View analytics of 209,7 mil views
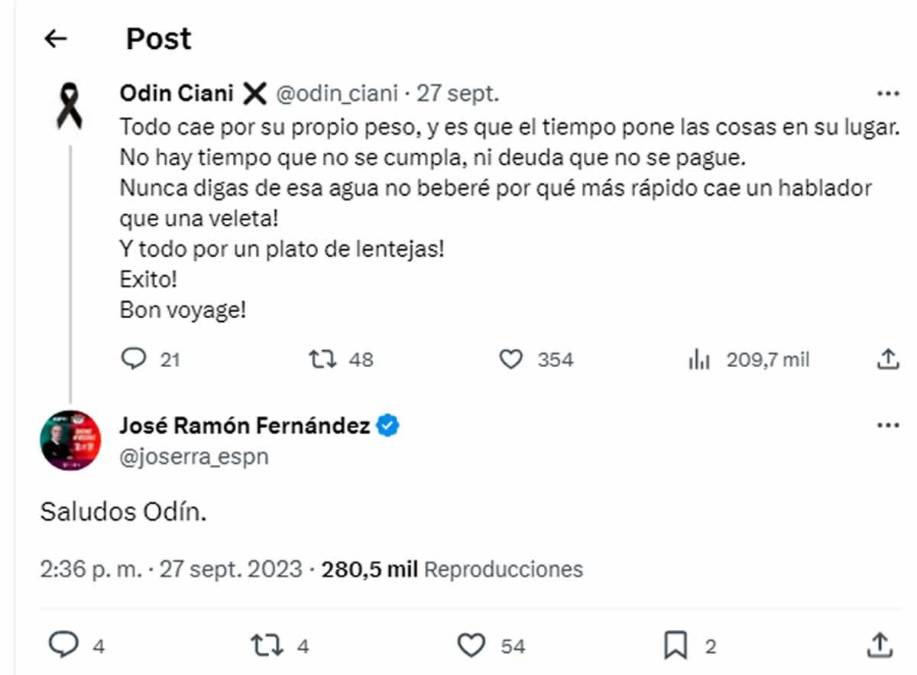The width and height of the screenshot is (917, 675). pos(699,359)
